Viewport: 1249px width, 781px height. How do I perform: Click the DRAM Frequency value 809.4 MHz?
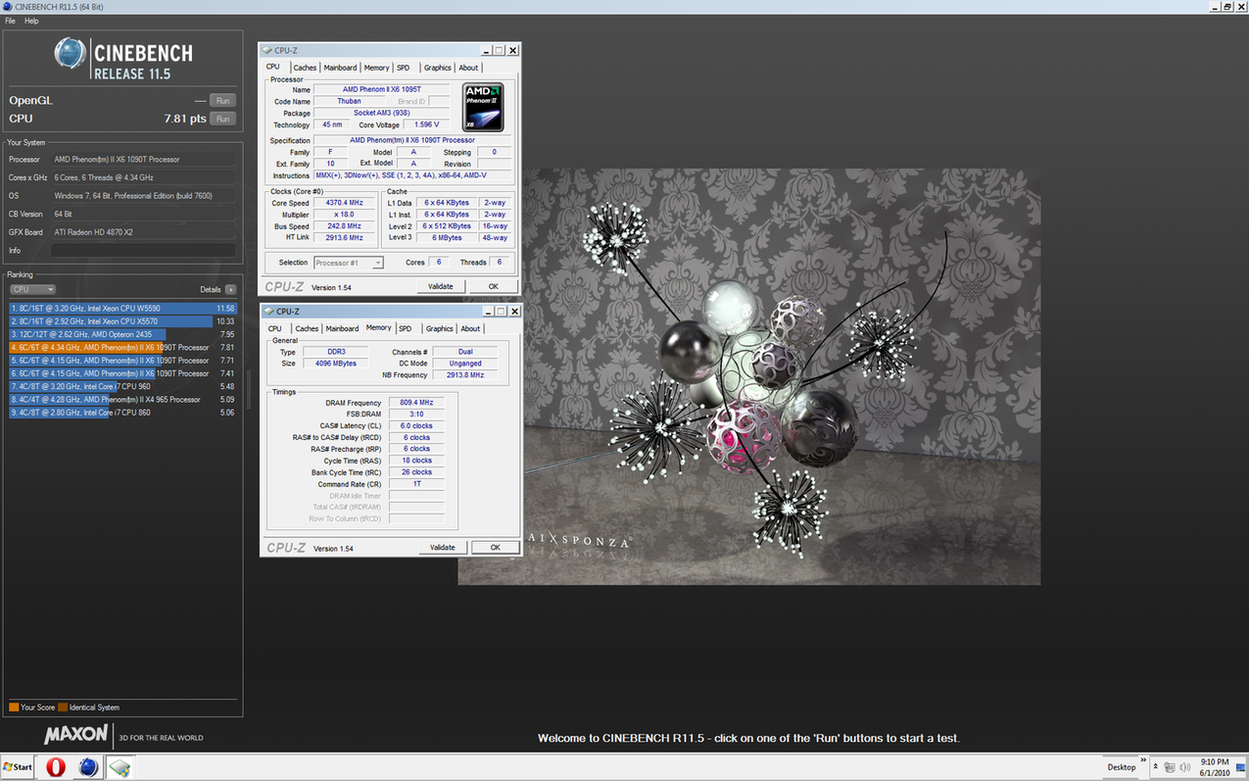[418, 403]
